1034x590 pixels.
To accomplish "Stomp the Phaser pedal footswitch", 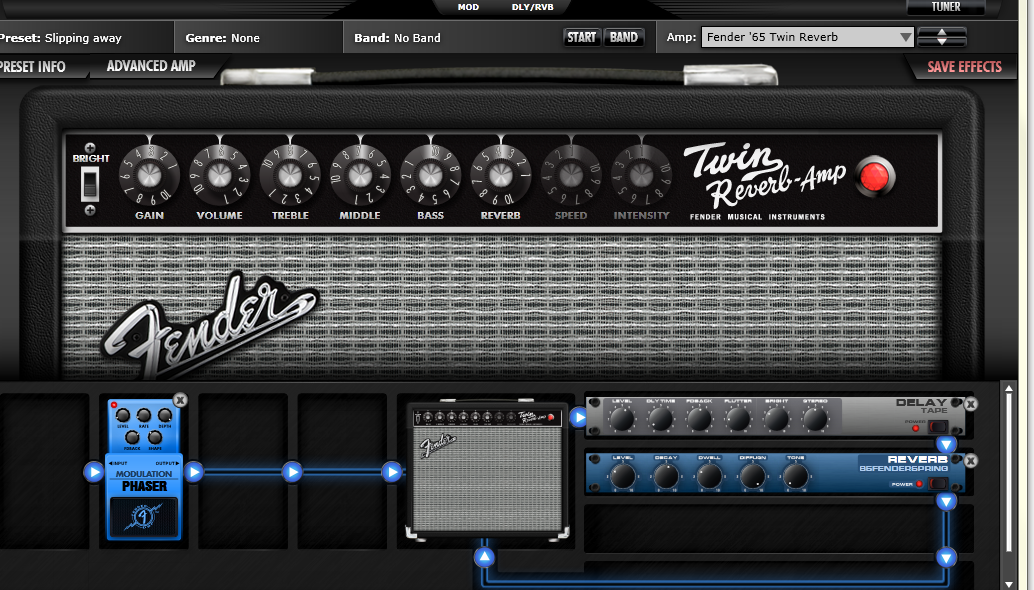I will (144, 516).
